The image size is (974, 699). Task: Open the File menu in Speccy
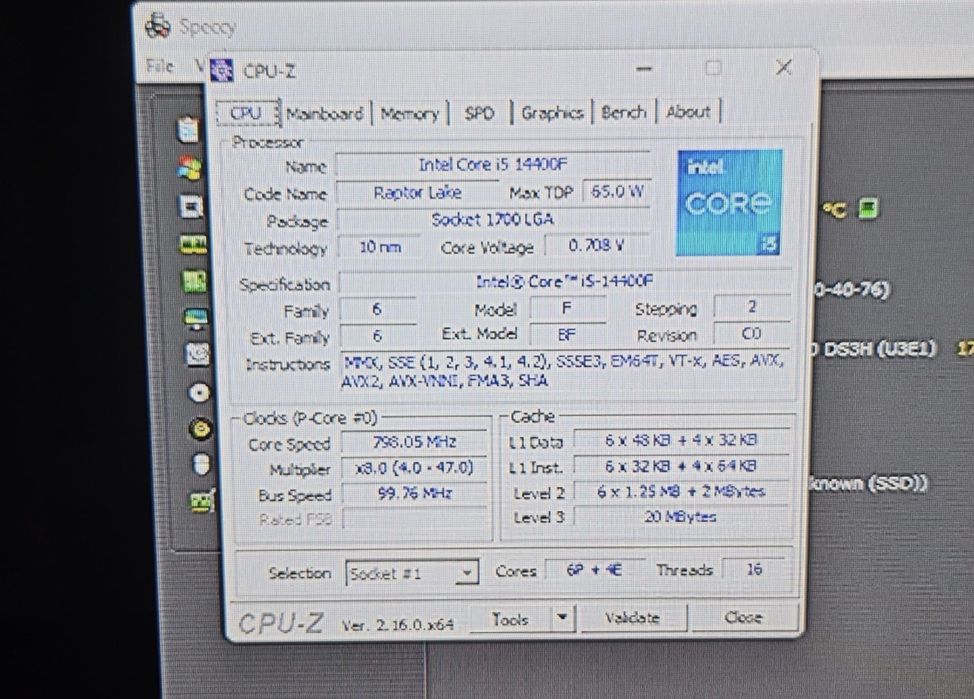[160, 65]
